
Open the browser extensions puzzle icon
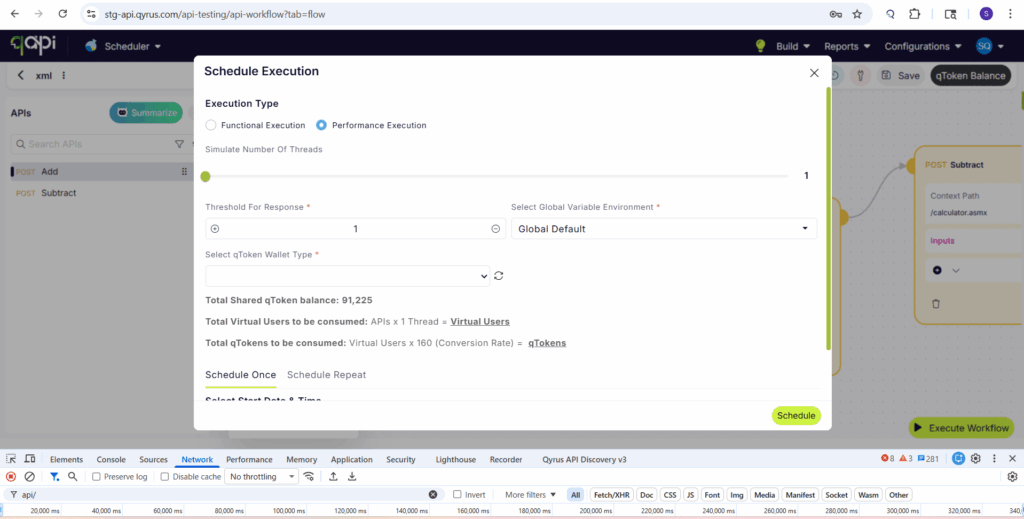coord(915,14)
